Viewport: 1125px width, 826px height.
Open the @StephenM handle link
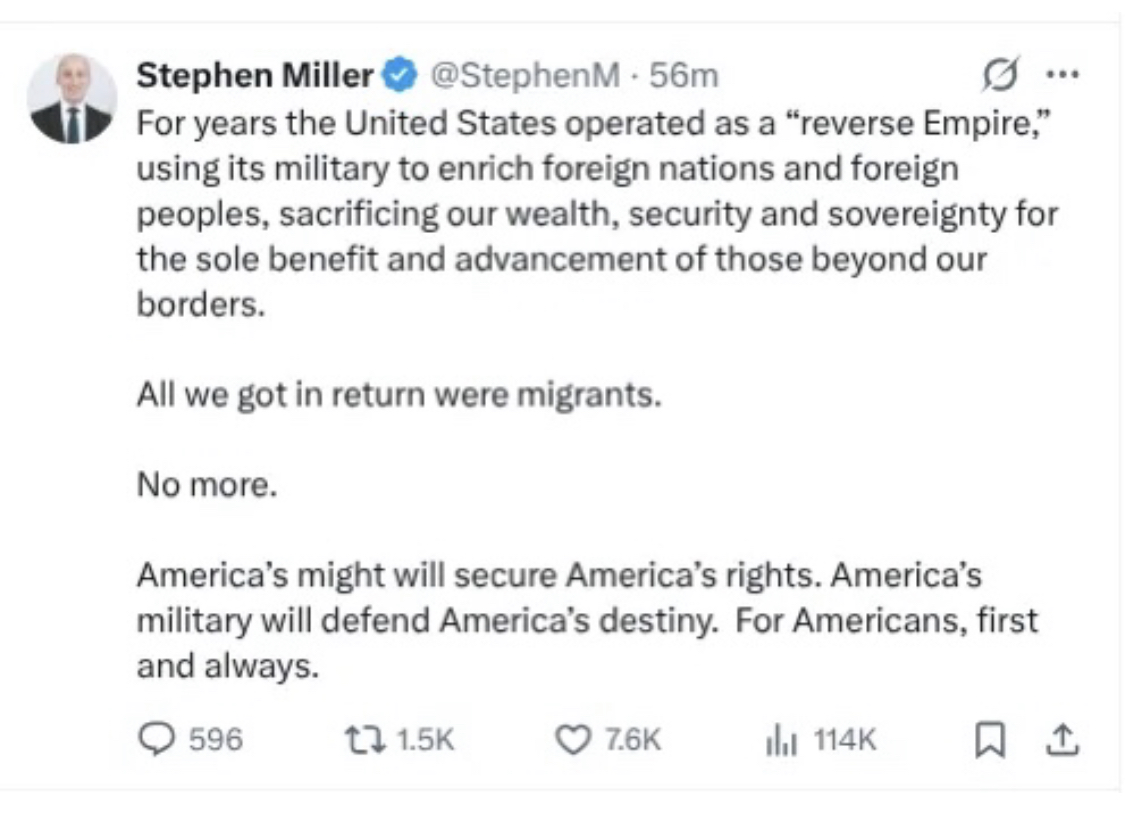[524, 75]
